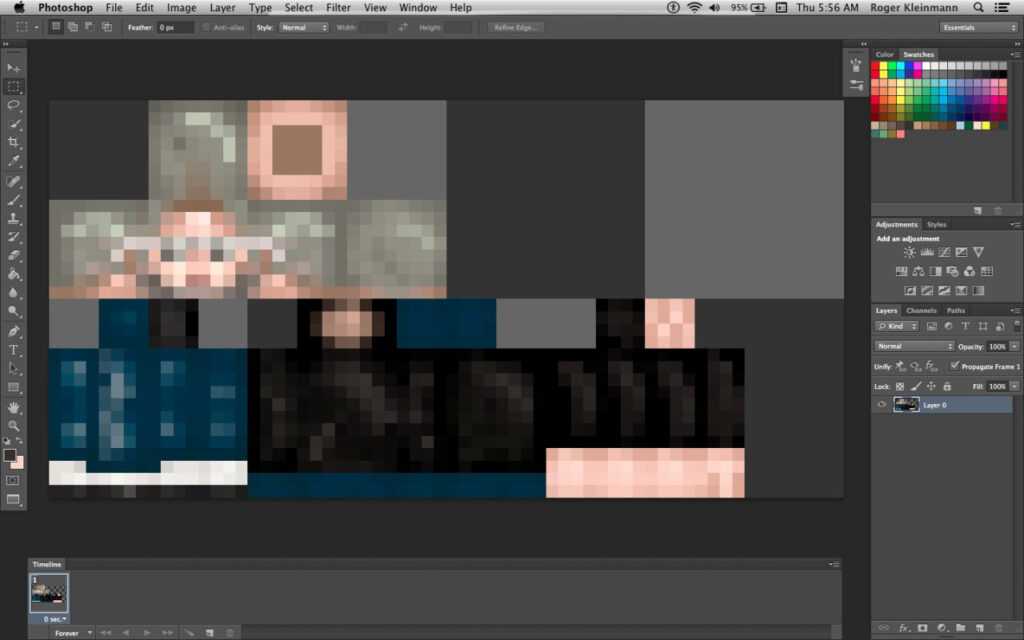Click the Refine Edge button
1024x640 pixels.
click(x=515, y=27)
